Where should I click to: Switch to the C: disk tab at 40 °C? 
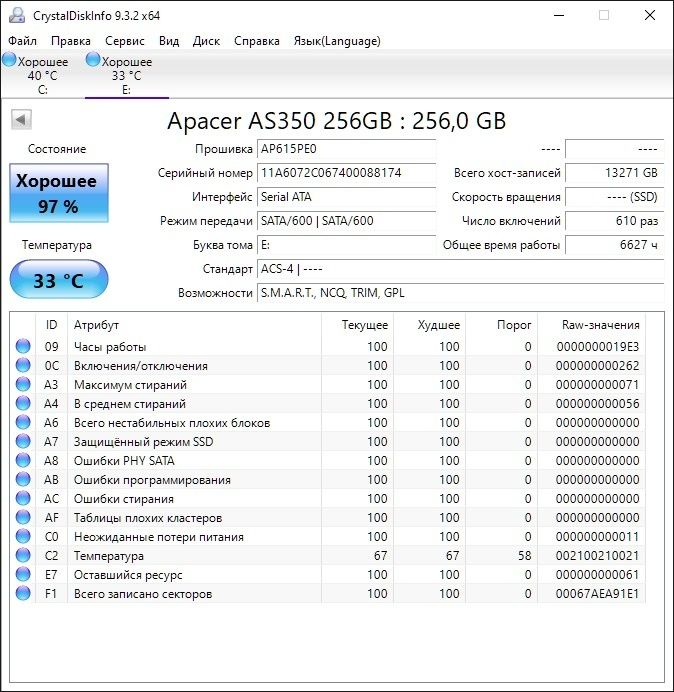click(x=42, y=75)
